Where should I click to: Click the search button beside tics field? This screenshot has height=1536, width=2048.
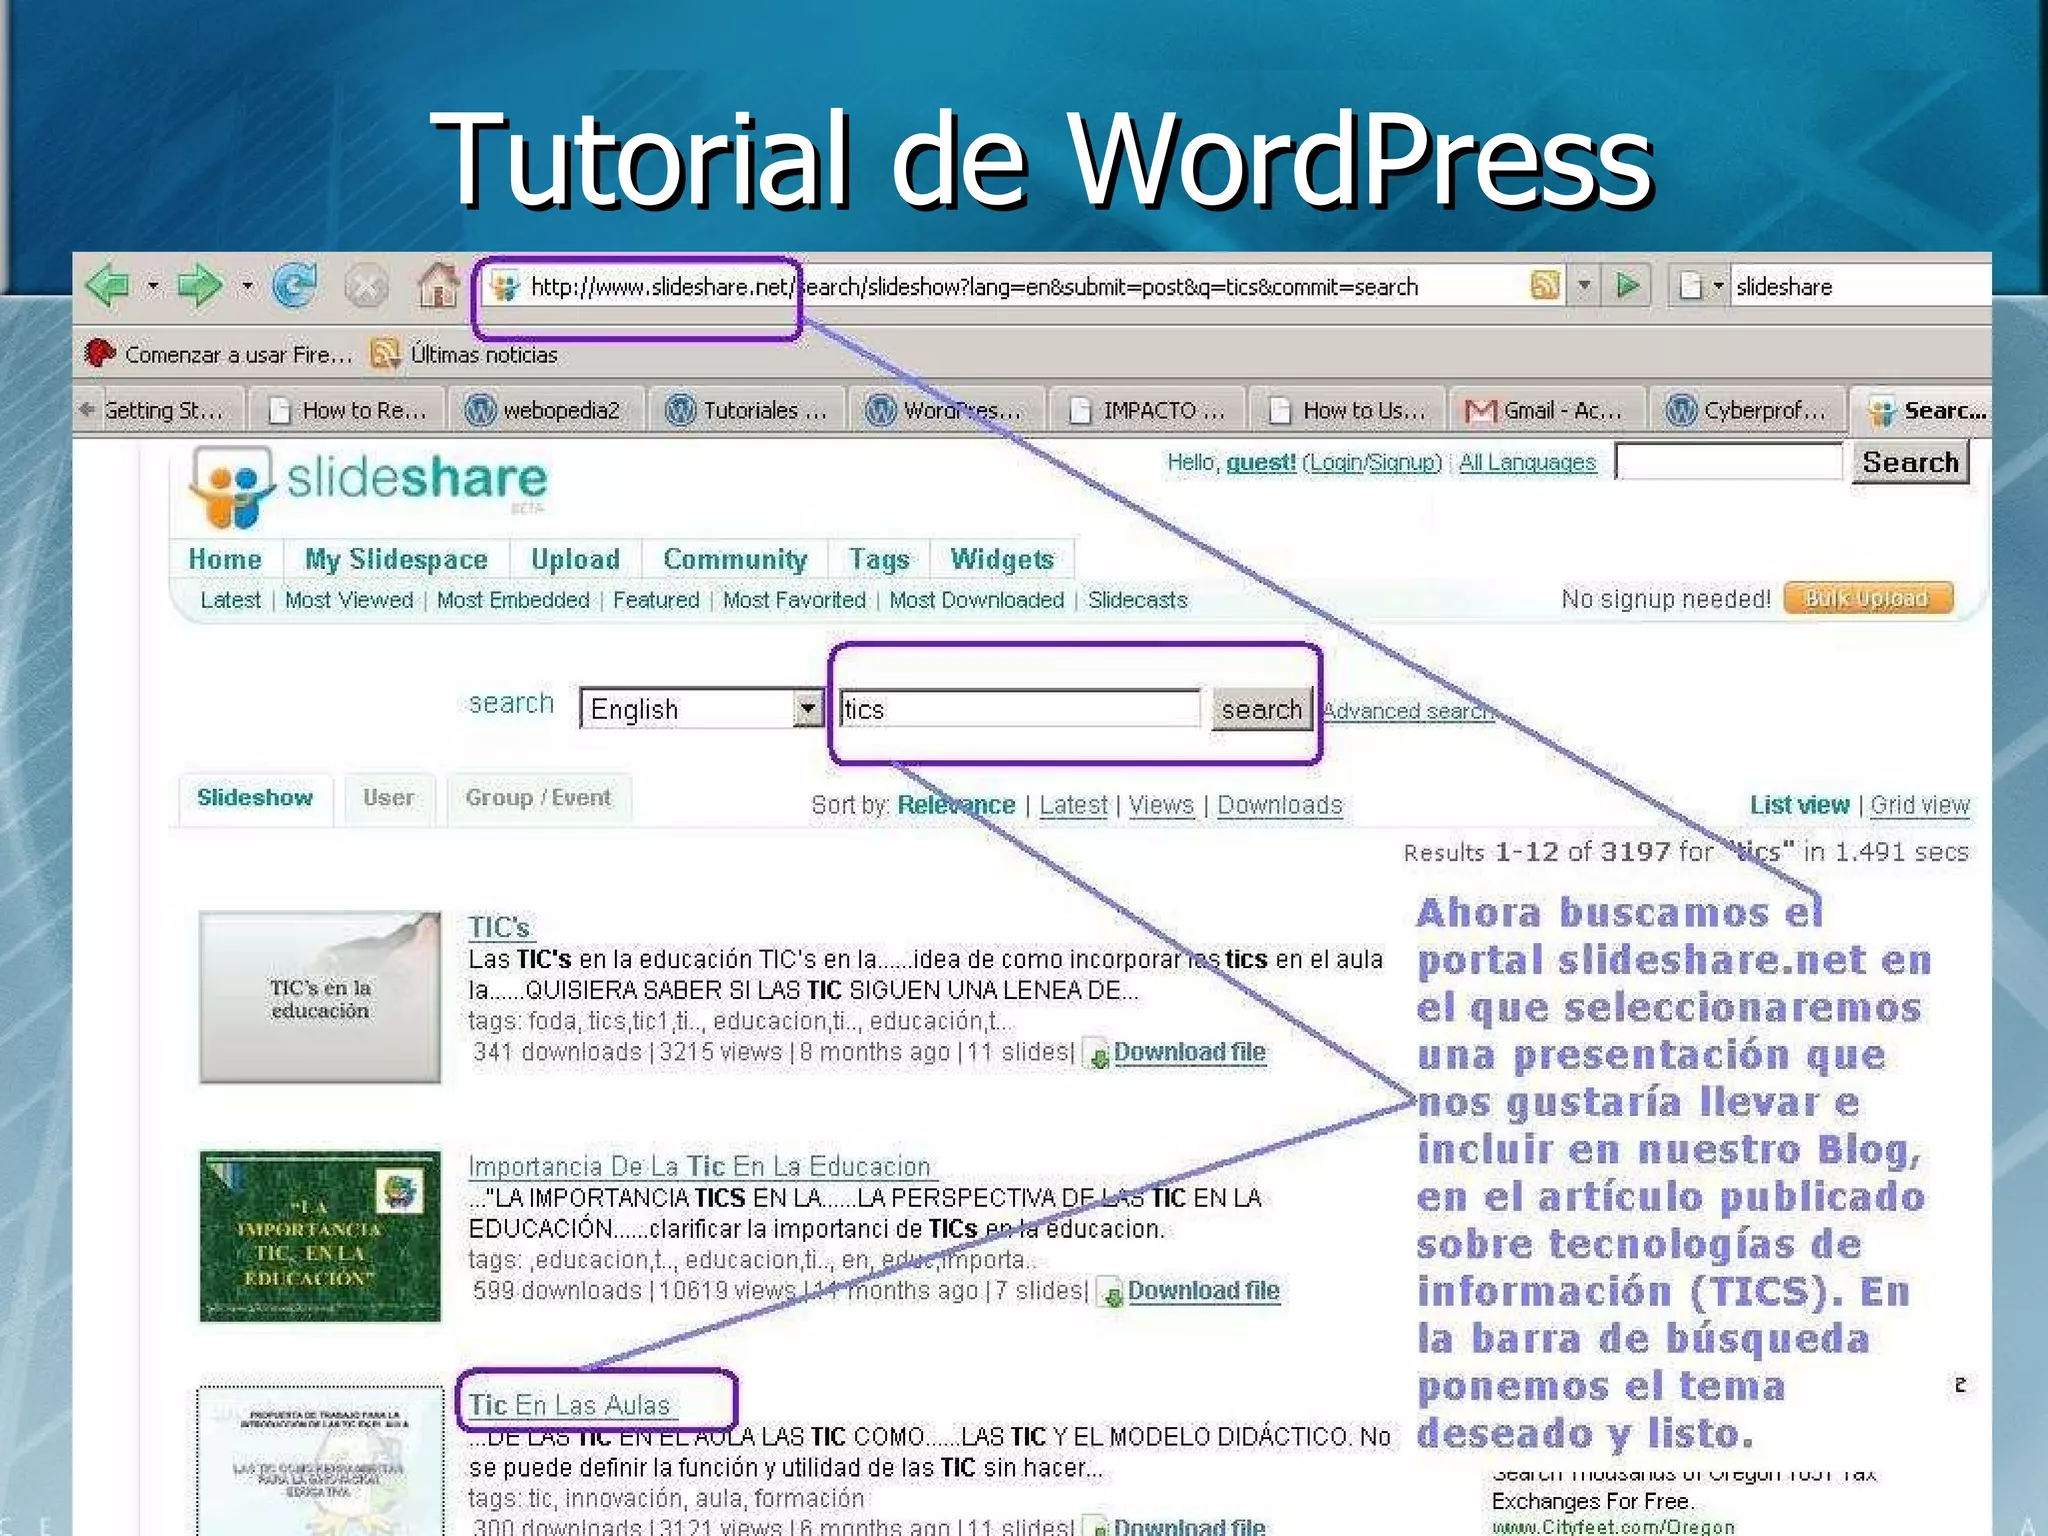[1262, 709]
